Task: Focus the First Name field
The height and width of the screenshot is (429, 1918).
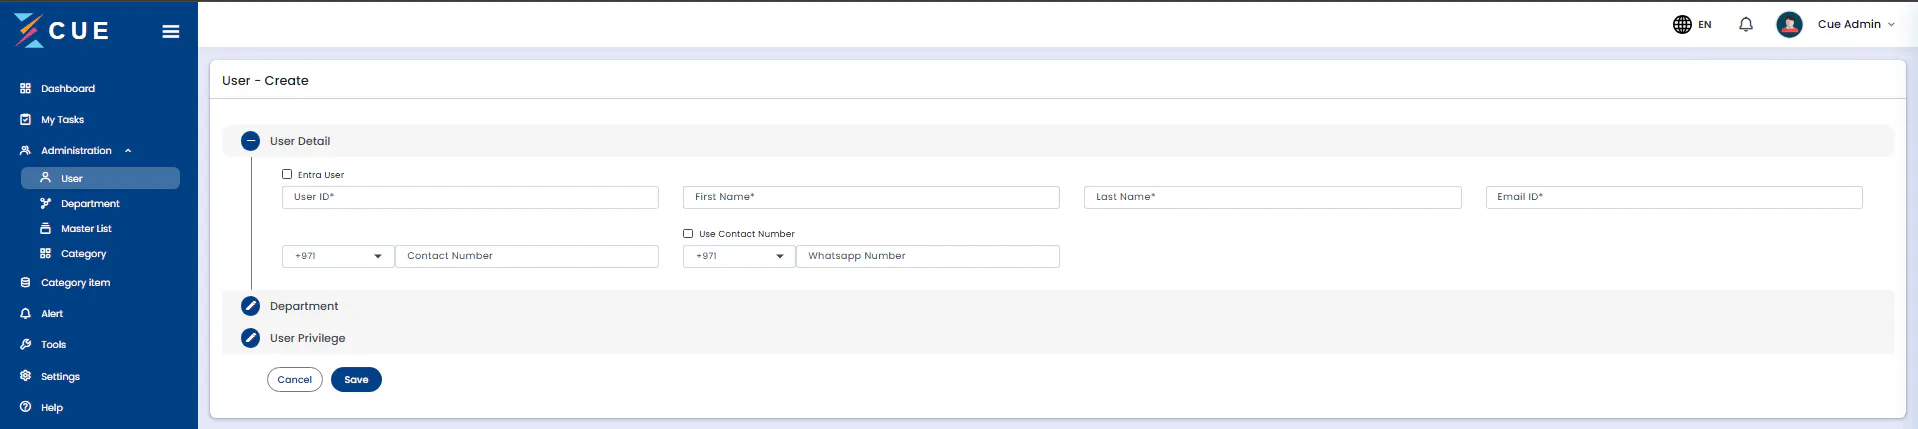Action: (871, 197)
